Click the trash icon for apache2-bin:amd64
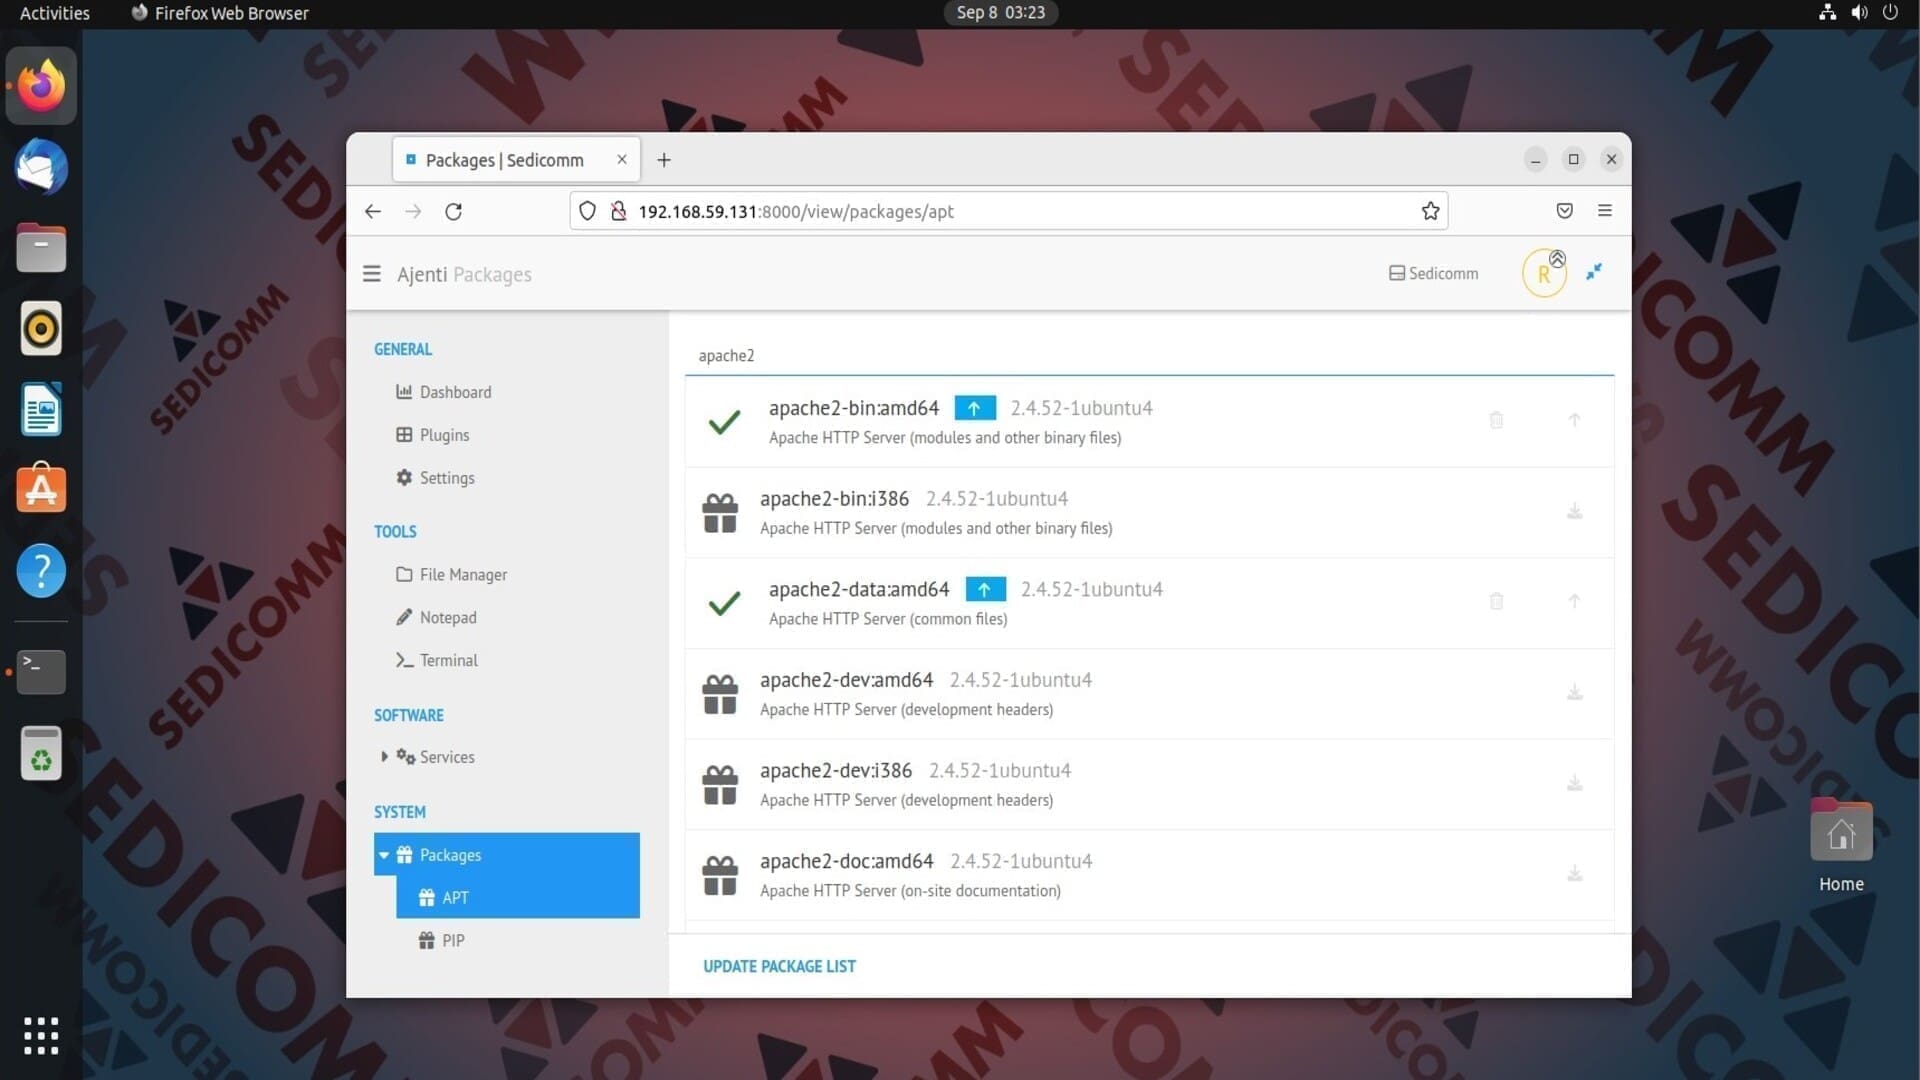1920x1080 pixels. [x=1496, y=420]
